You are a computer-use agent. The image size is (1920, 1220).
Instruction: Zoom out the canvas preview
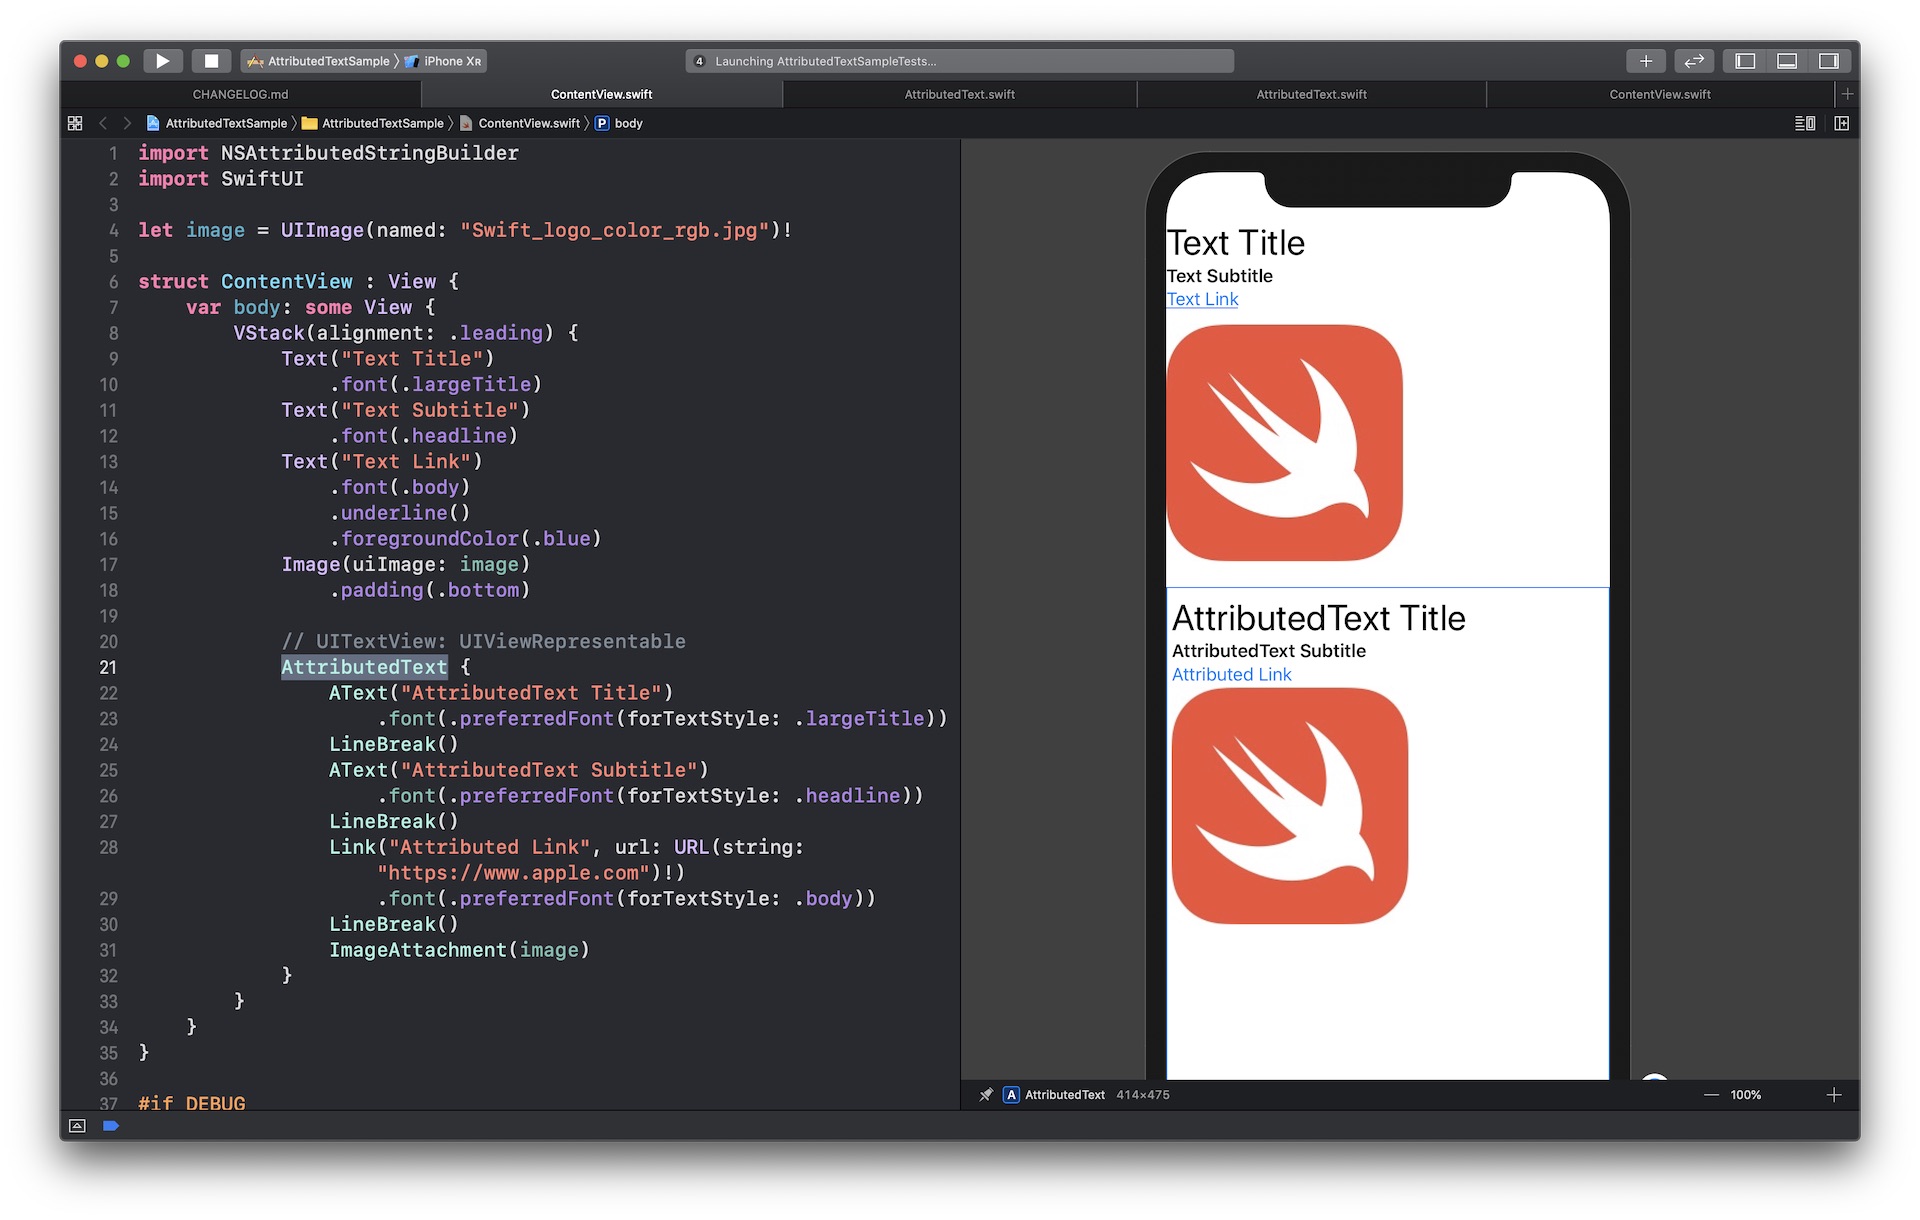(x=1711, y=1095)
